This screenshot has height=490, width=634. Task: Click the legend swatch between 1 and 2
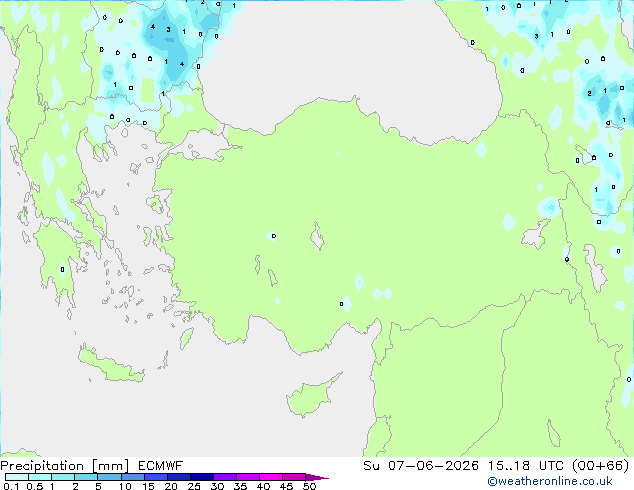point(63,477)
